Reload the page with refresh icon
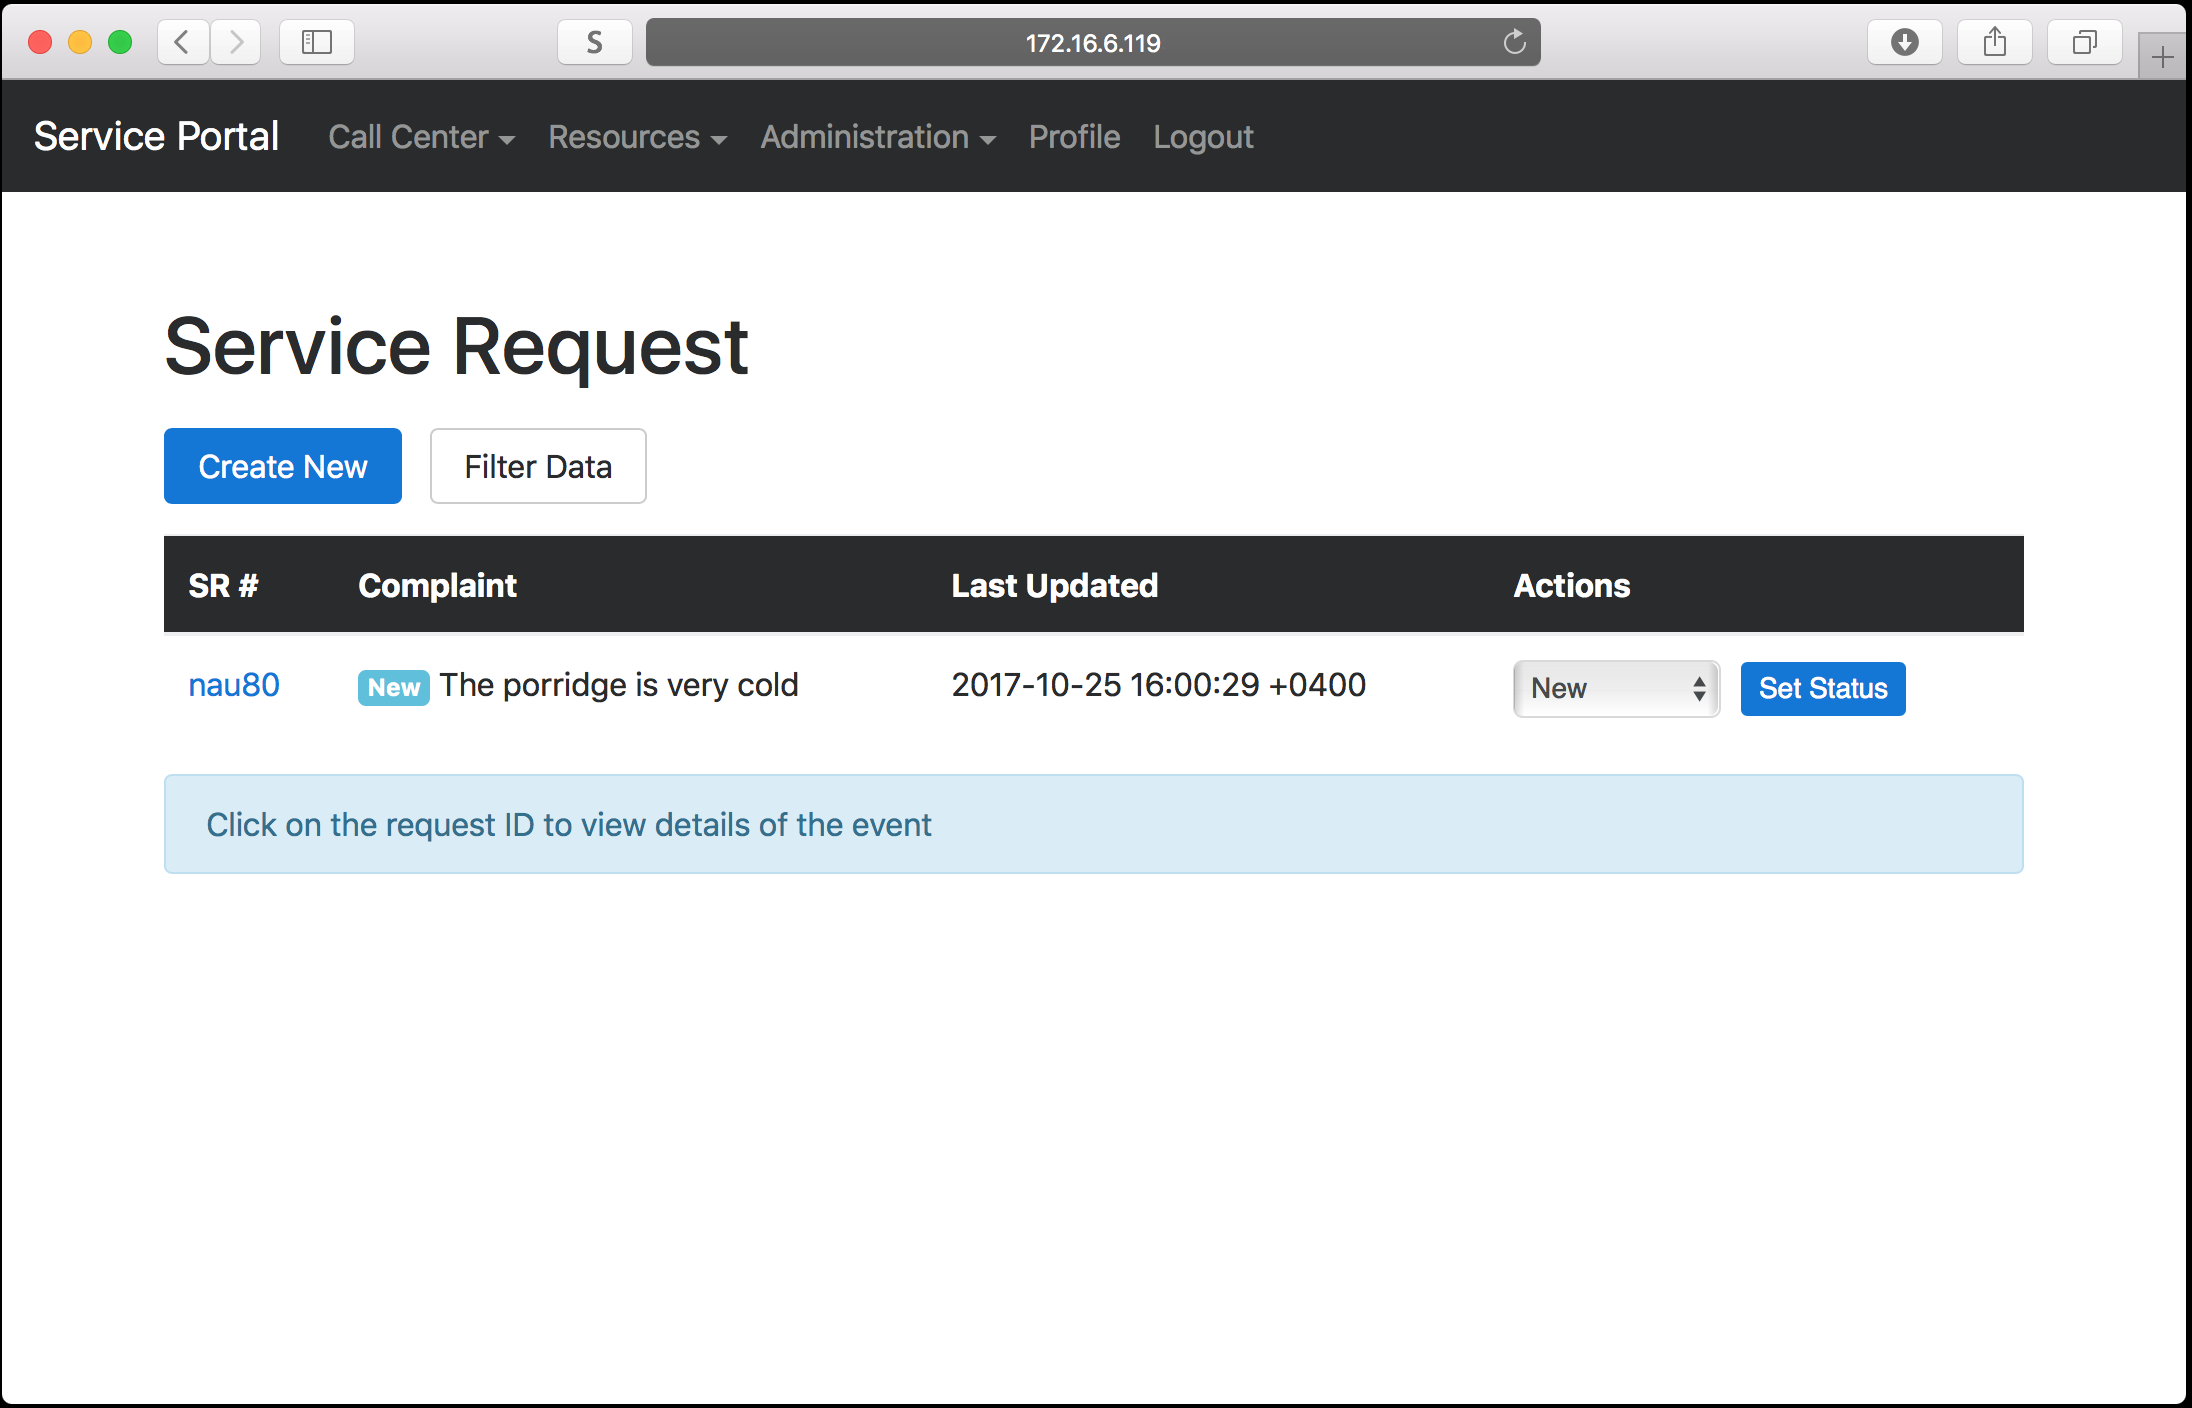This screenshot has height=1408, width=2192. [x=1514, y=42]
